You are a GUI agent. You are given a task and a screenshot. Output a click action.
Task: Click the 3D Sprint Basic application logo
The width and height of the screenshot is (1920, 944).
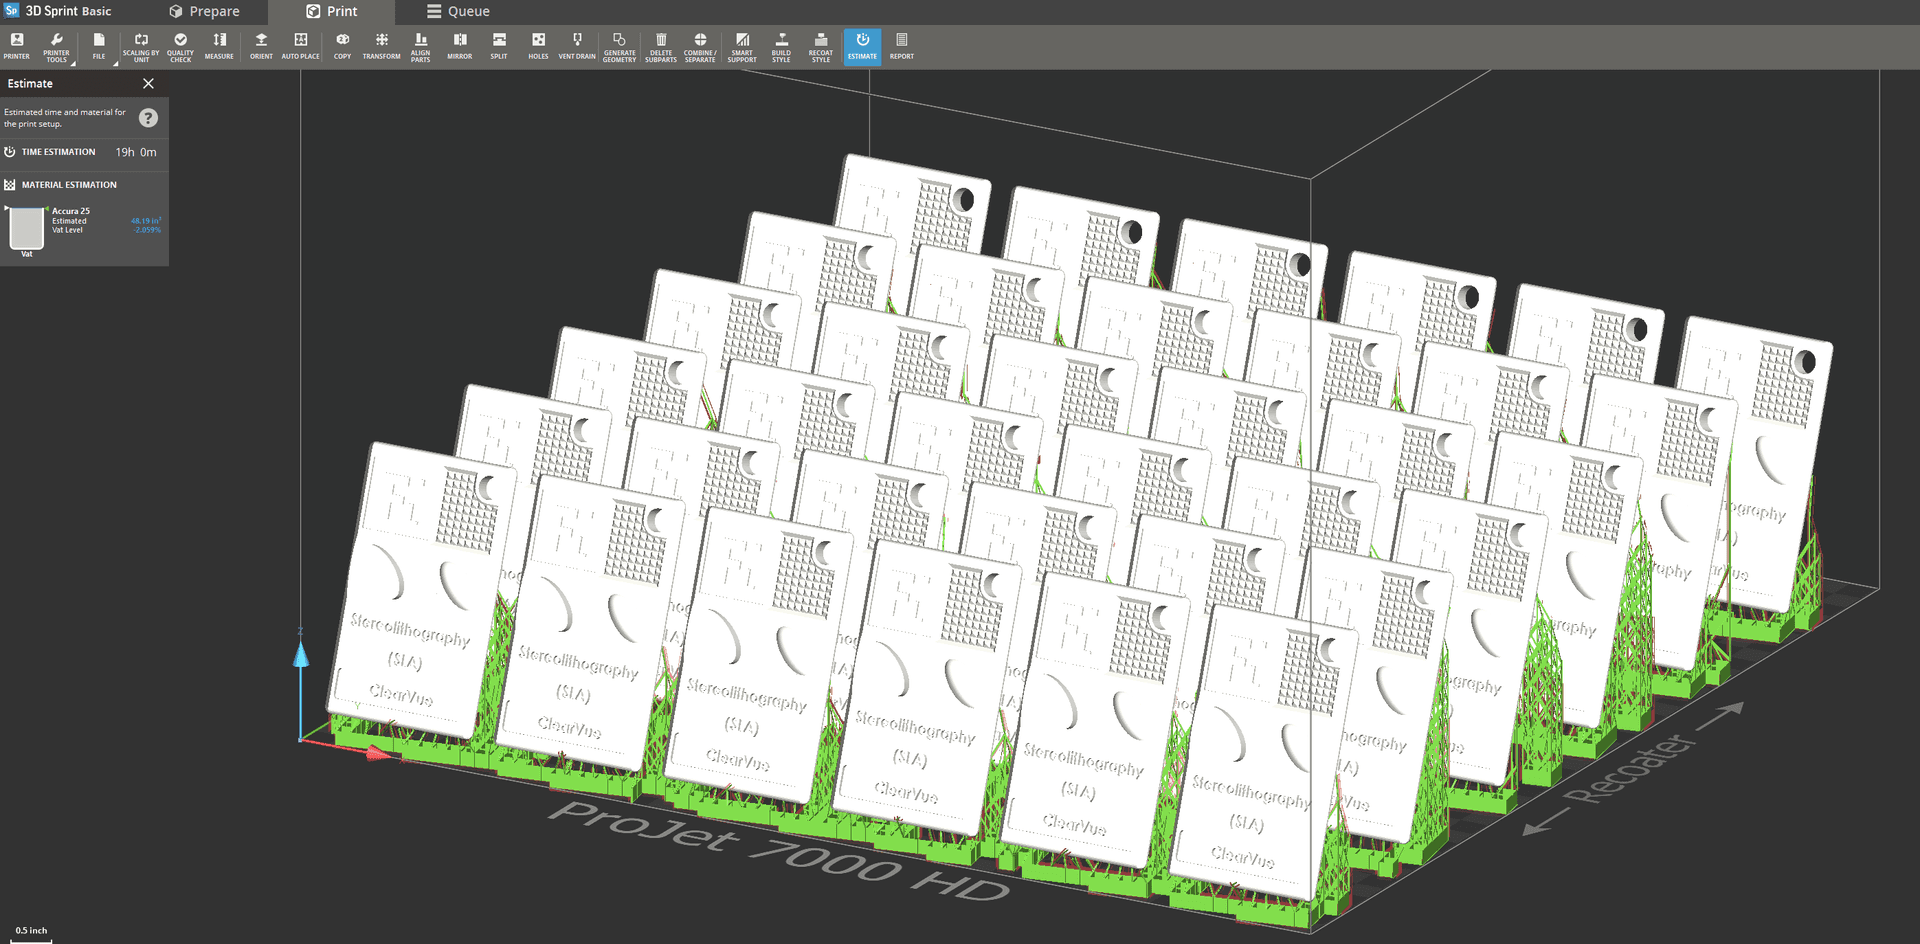click(x=12, y=11)
